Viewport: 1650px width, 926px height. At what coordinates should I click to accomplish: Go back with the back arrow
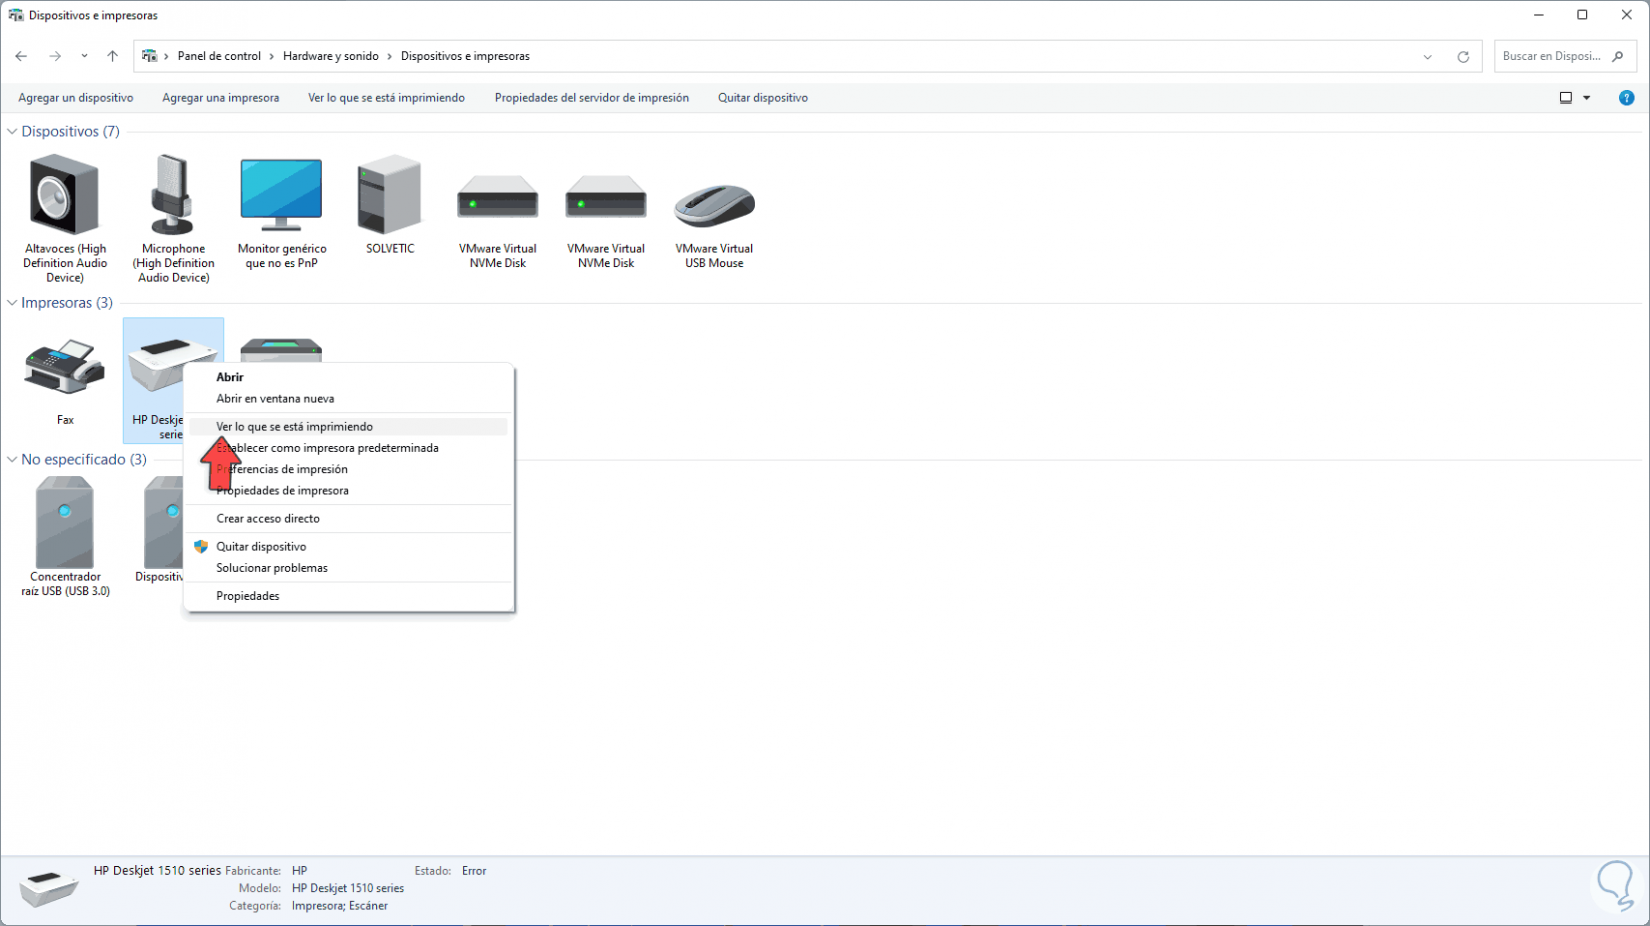(x=21, y=57)
